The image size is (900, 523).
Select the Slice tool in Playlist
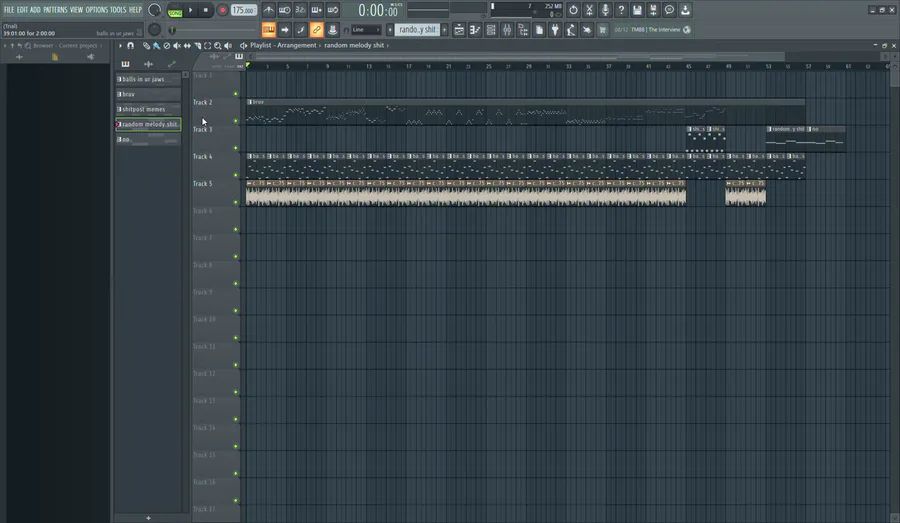(197, 45)
